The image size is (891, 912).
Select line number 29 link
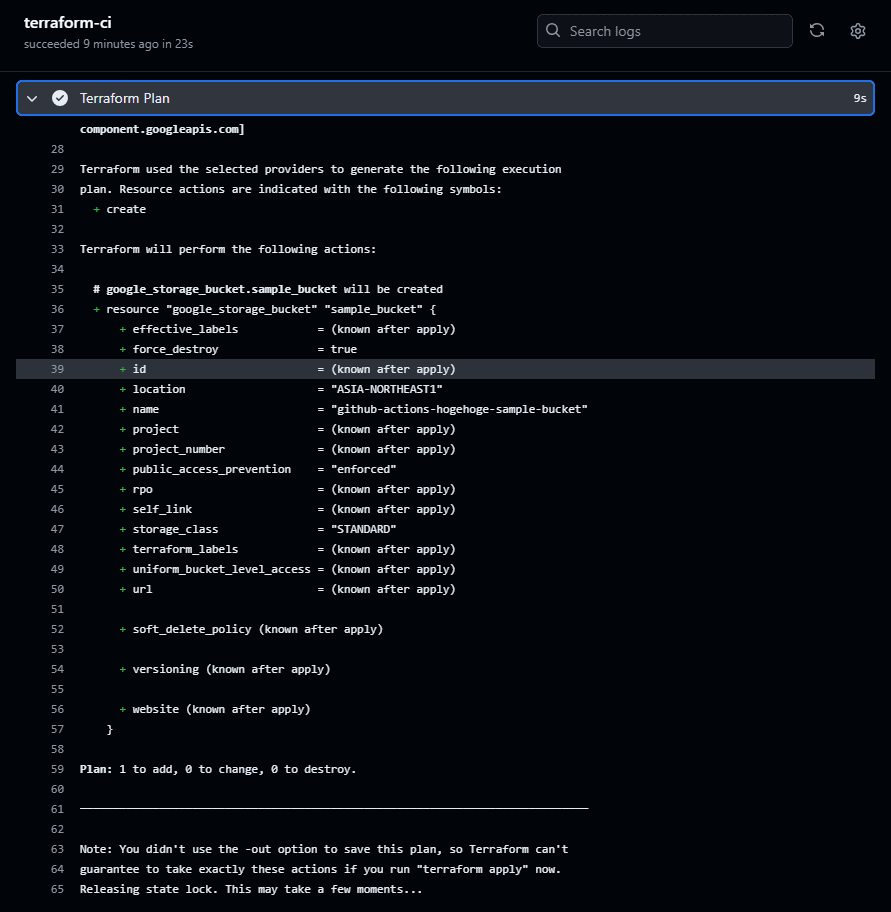click(x=57, y=169)
